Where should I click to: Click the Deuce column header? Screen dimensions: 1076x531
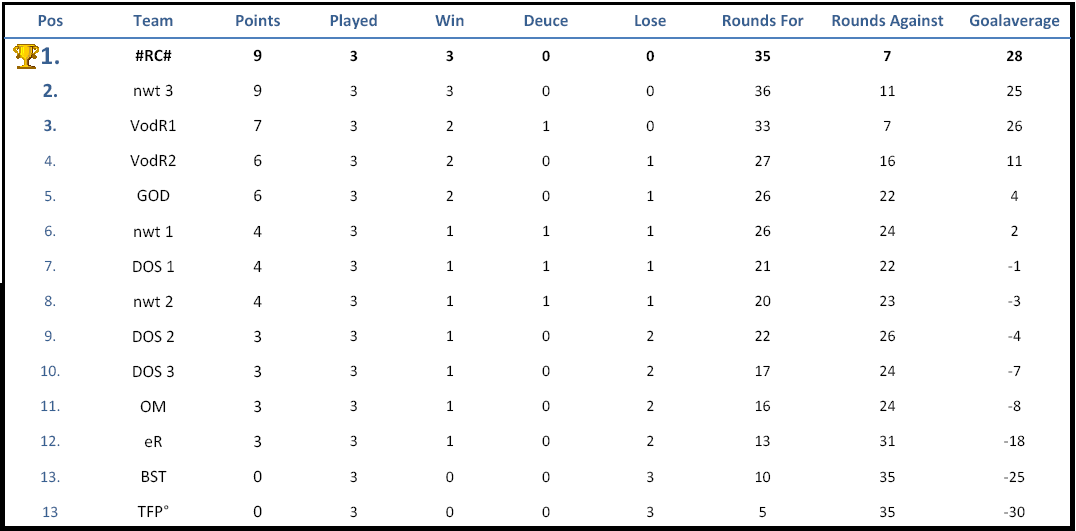[546, 21]
